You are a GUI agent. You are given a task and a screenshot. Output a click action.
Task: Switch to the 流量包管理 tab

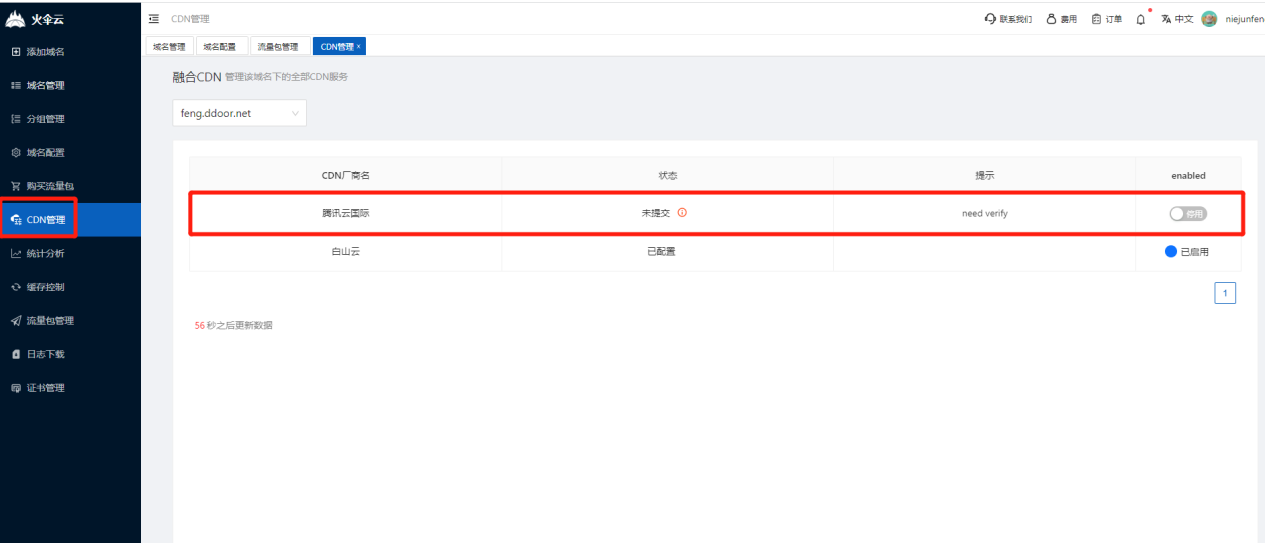[x=277, y=46]
